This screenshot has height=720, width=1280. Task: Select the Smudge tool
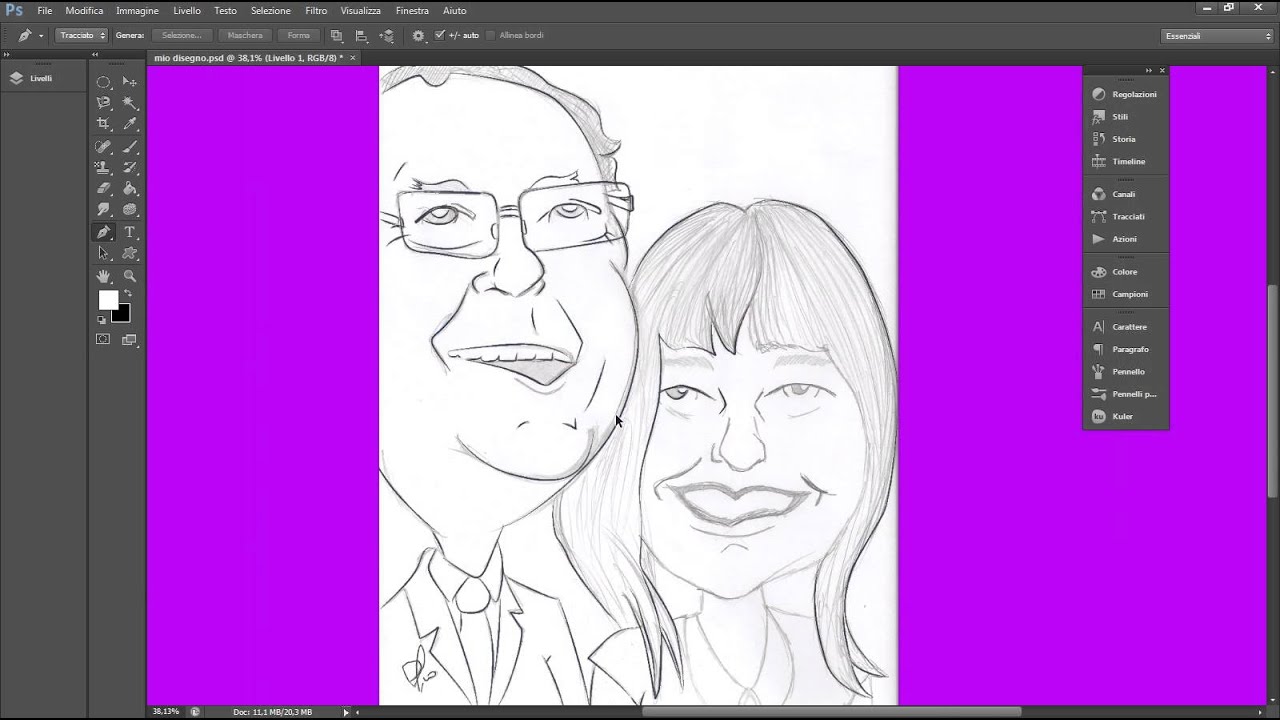(103, 210)
